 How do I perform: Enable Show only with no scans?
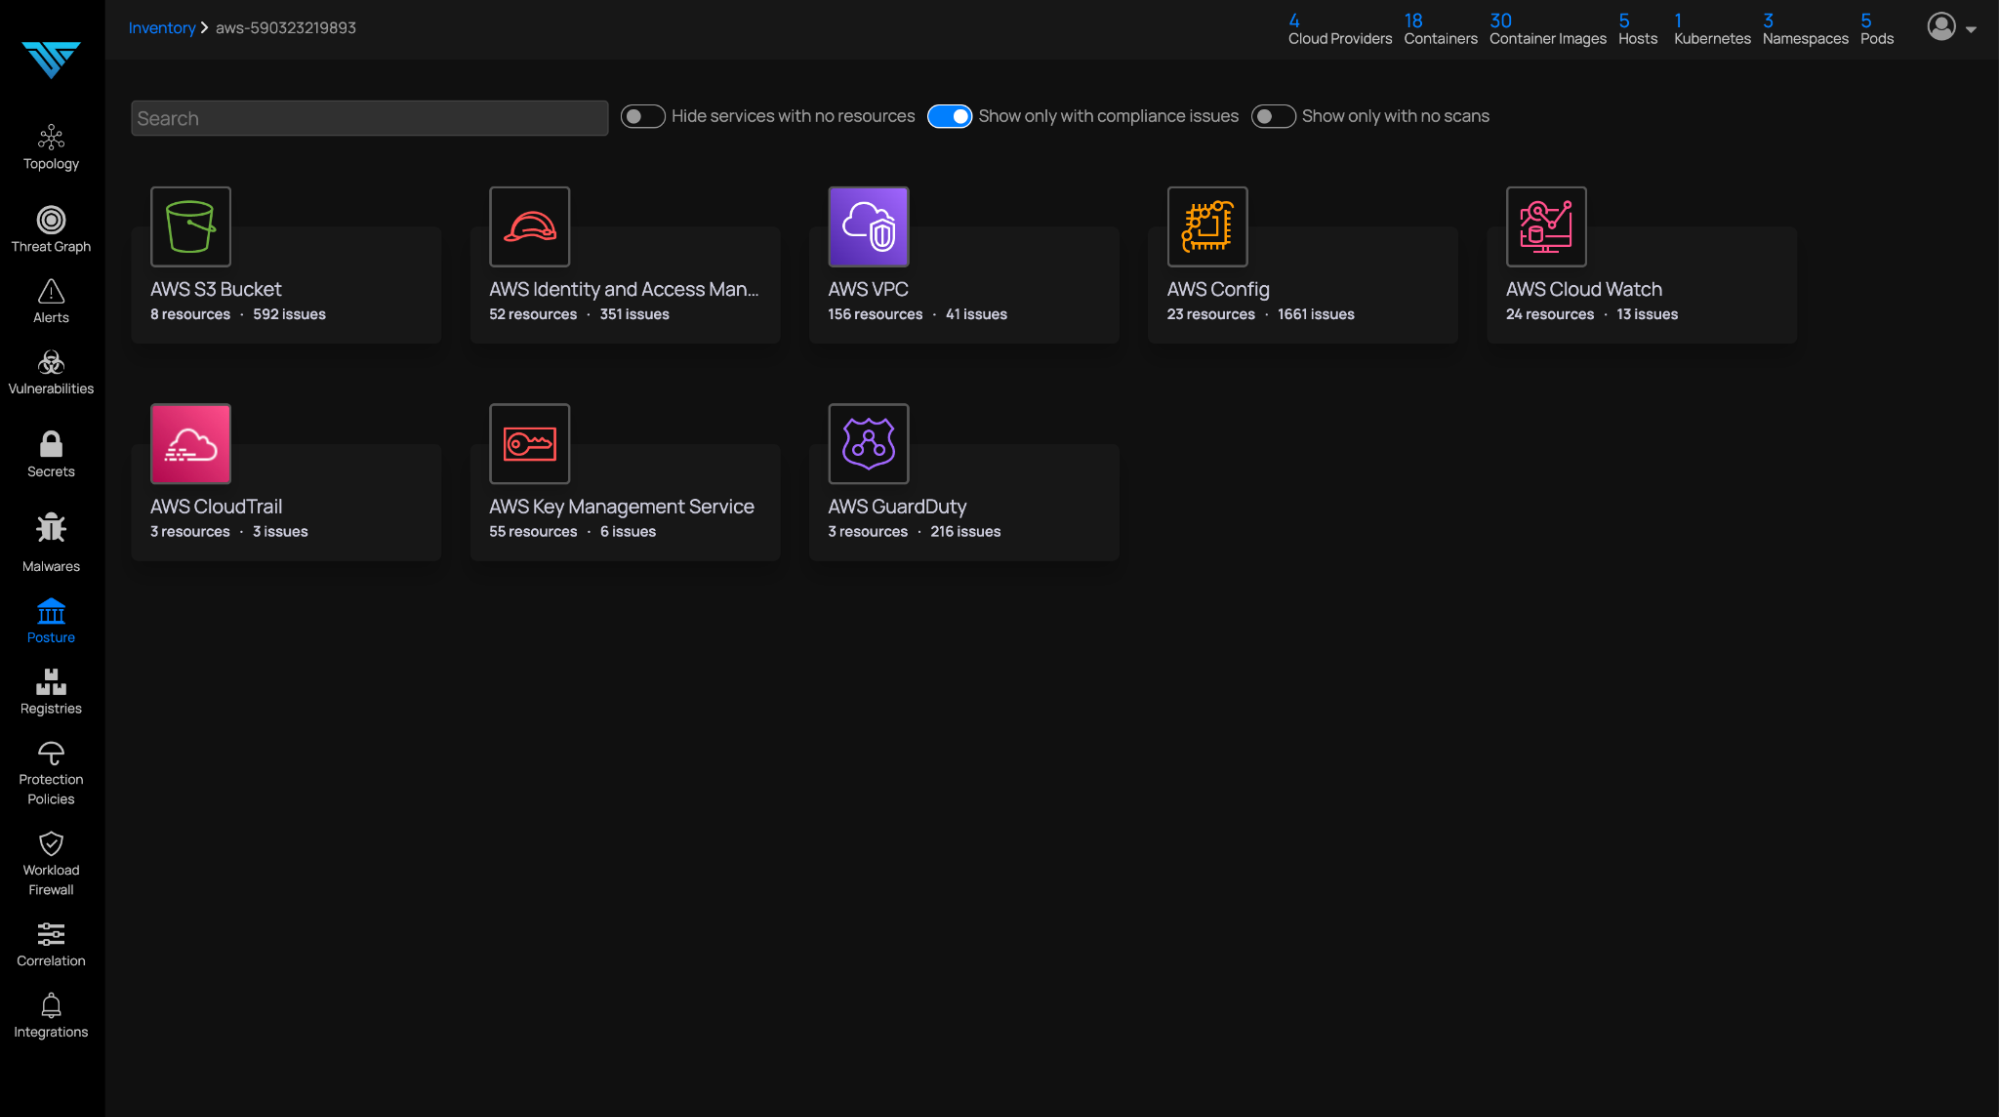click(x=1273, y=117)
